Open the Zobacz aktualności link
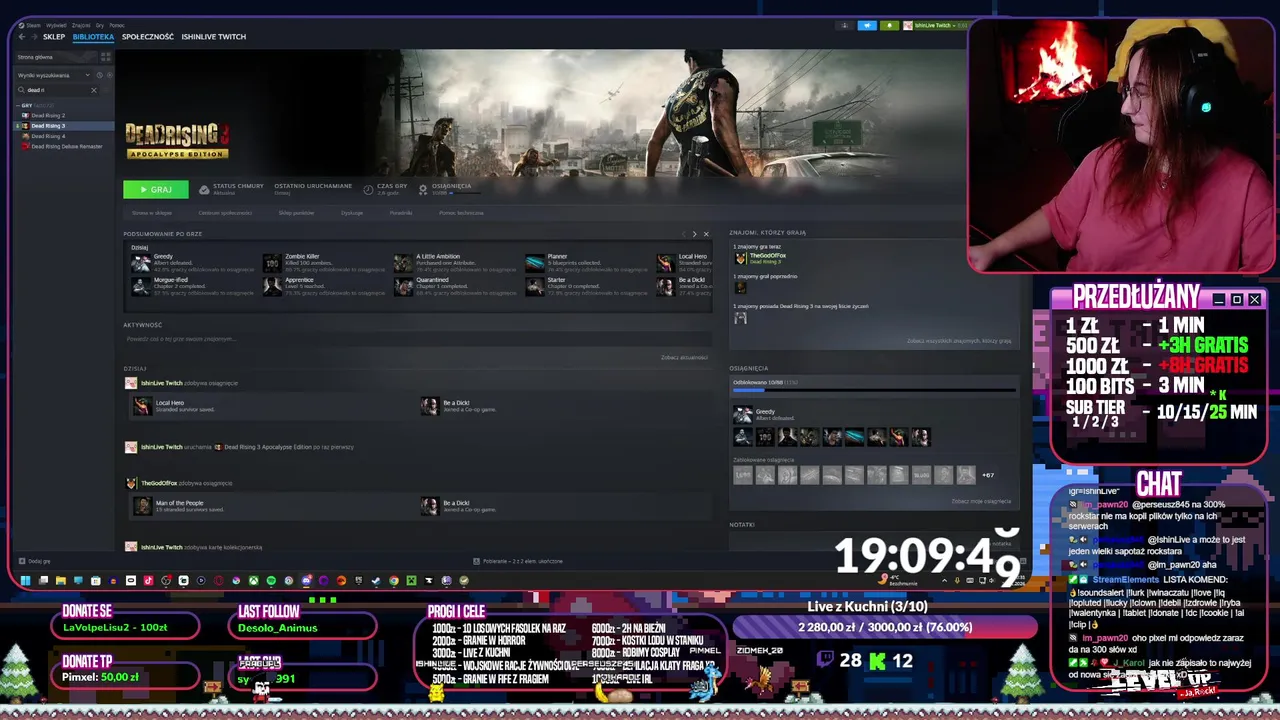This screenshot has height=720, width=1280. pos(684,358)
